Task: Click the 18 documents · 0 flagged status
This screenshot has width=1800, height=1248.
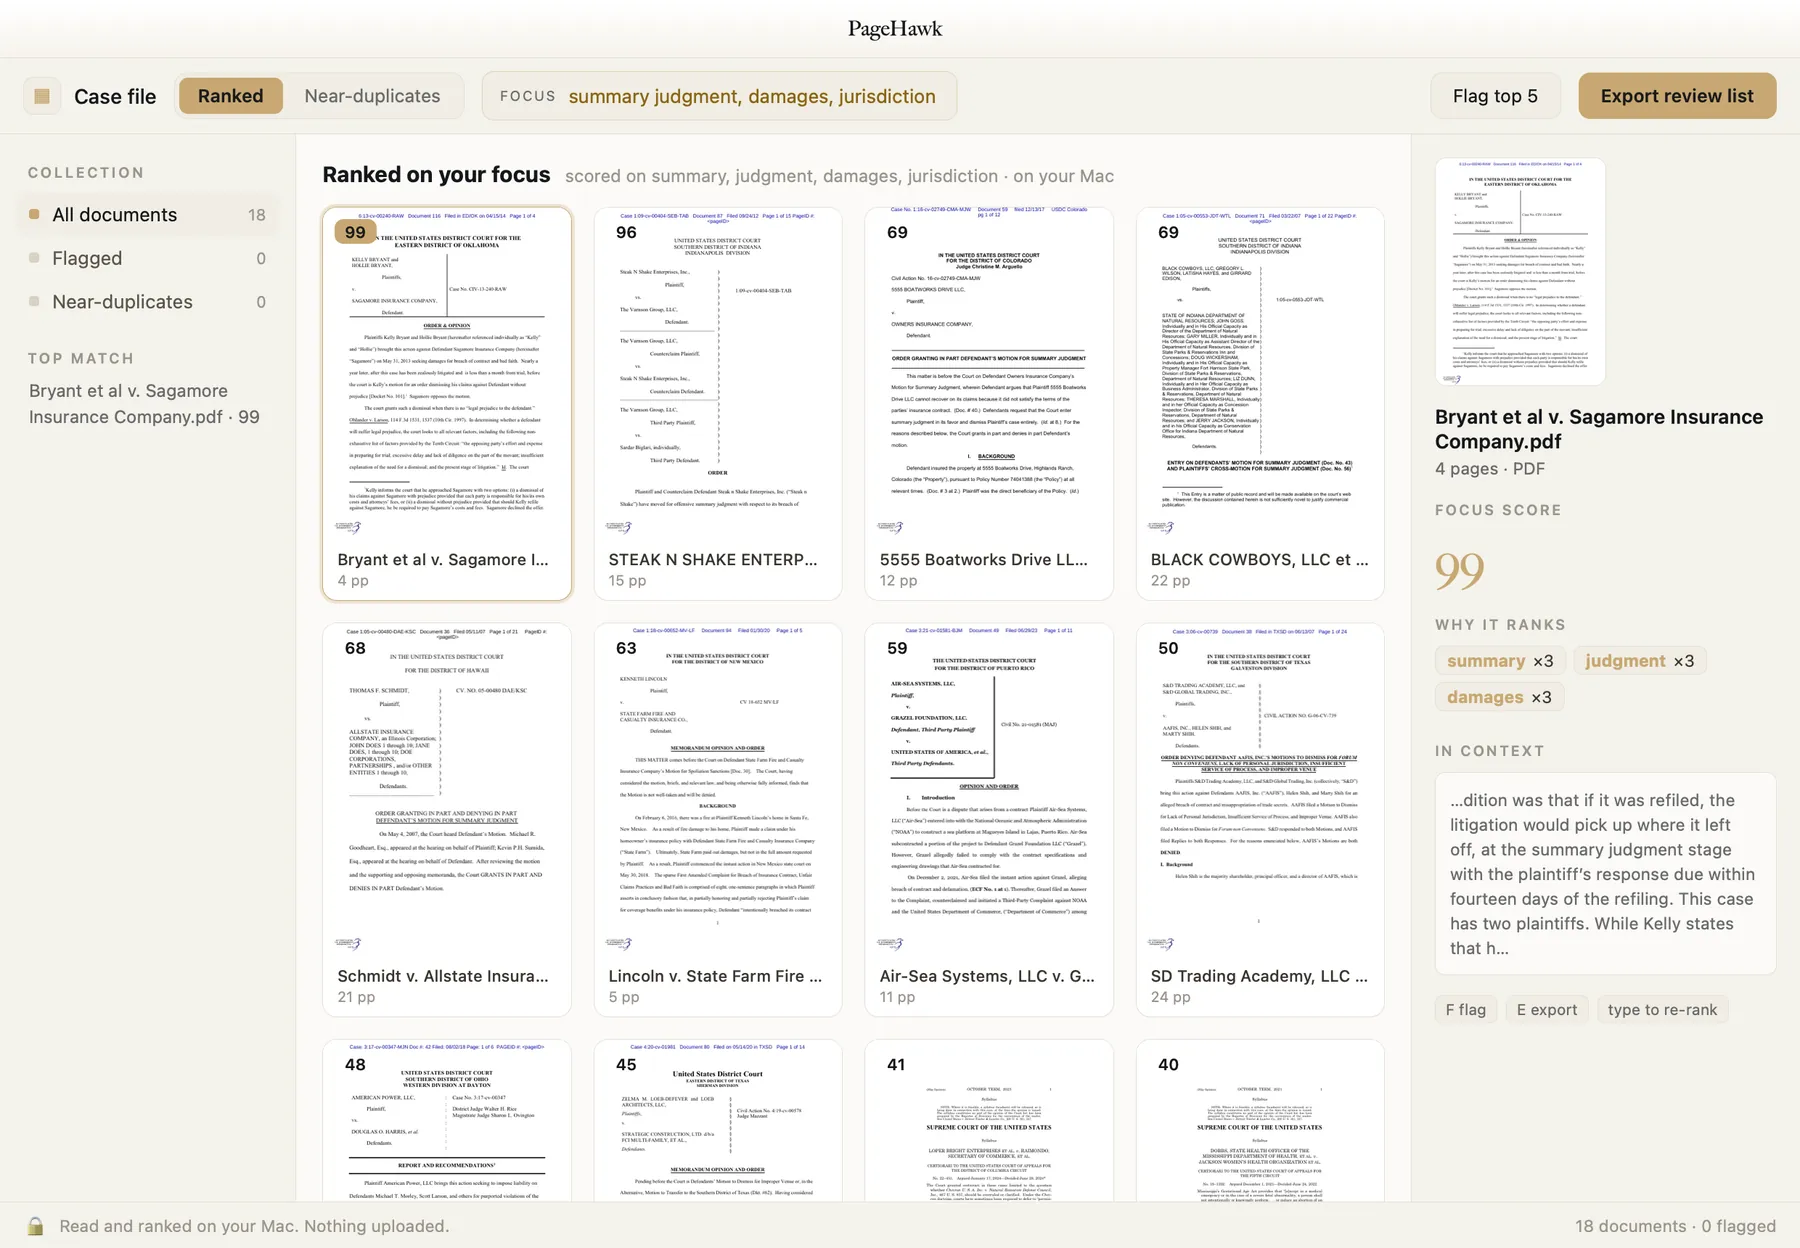Action: tap(1676, 1226)
